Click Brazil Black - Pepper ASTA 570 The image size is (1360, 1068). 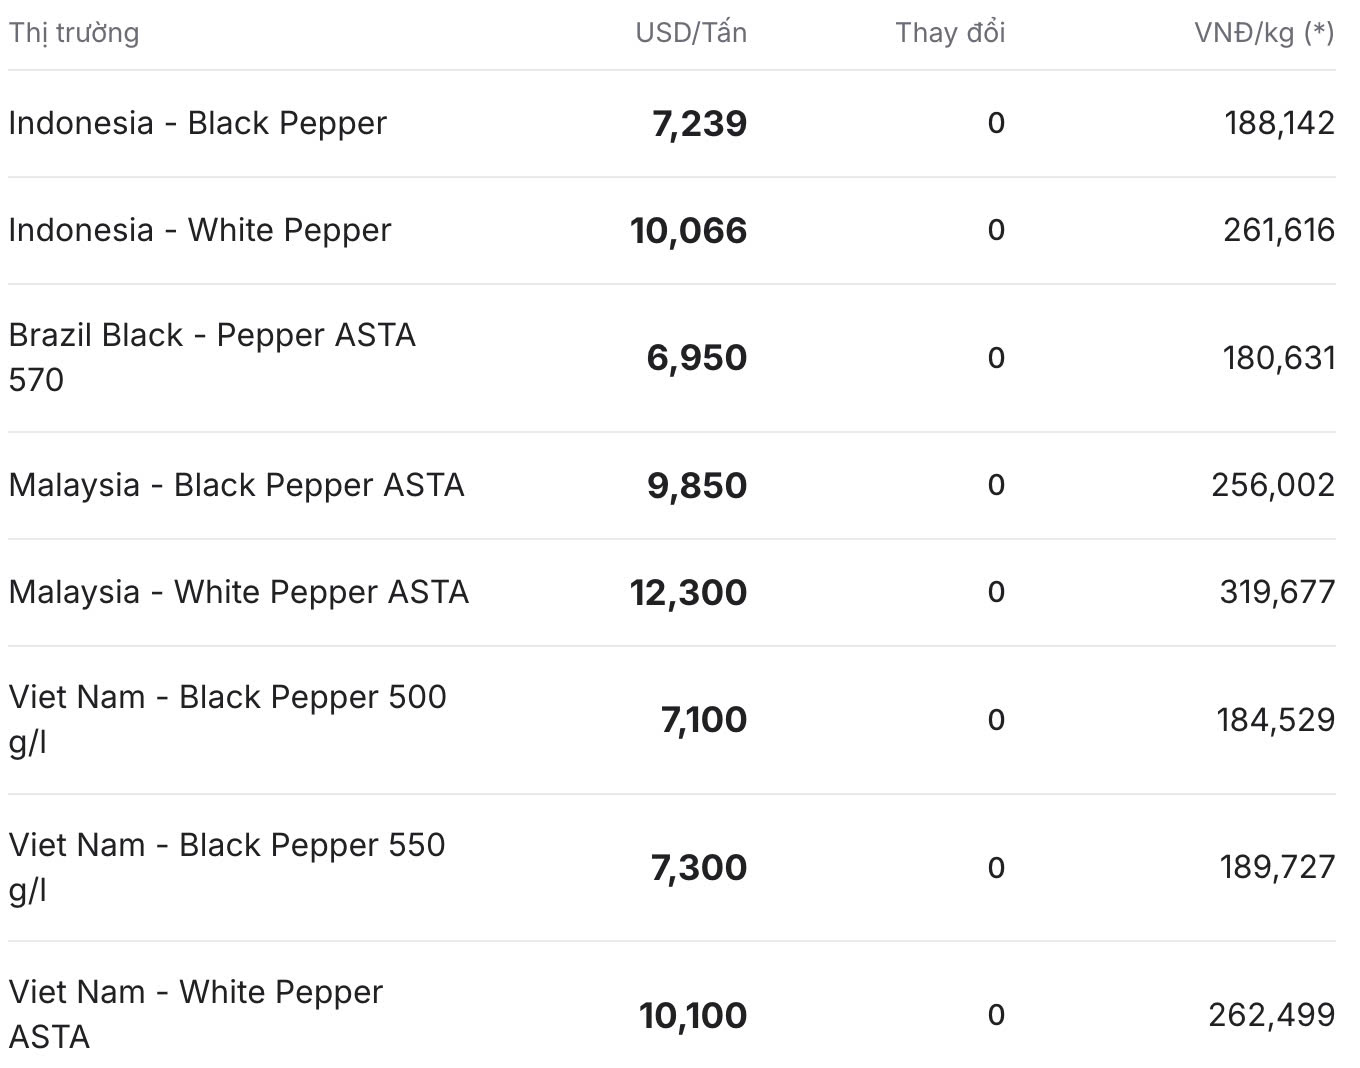(x=212, y=357)
